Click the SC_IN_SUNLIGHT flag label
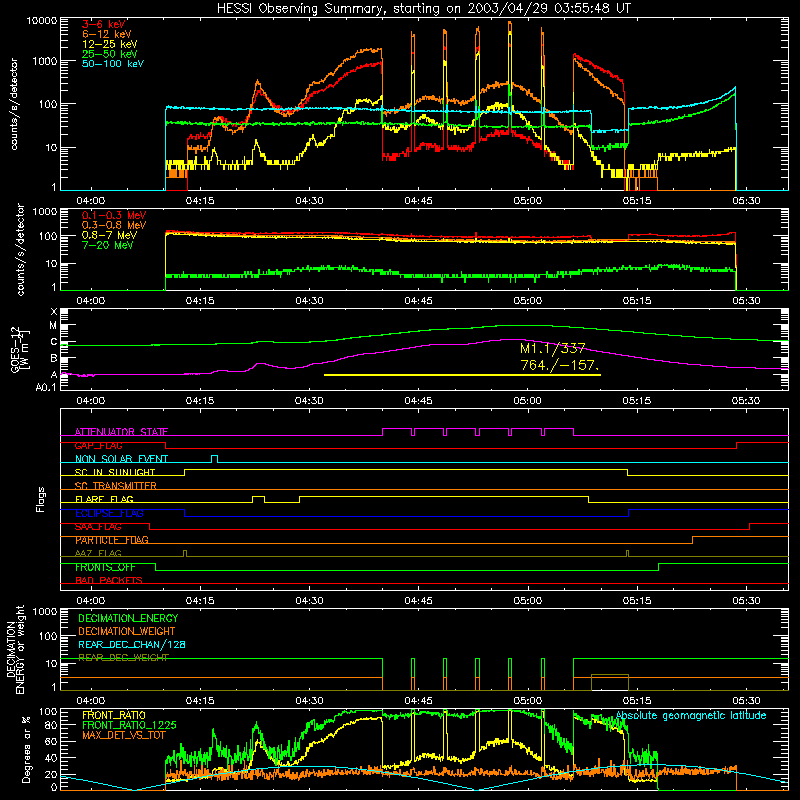Viewport: 800px width, 800px height. (115, 472)
